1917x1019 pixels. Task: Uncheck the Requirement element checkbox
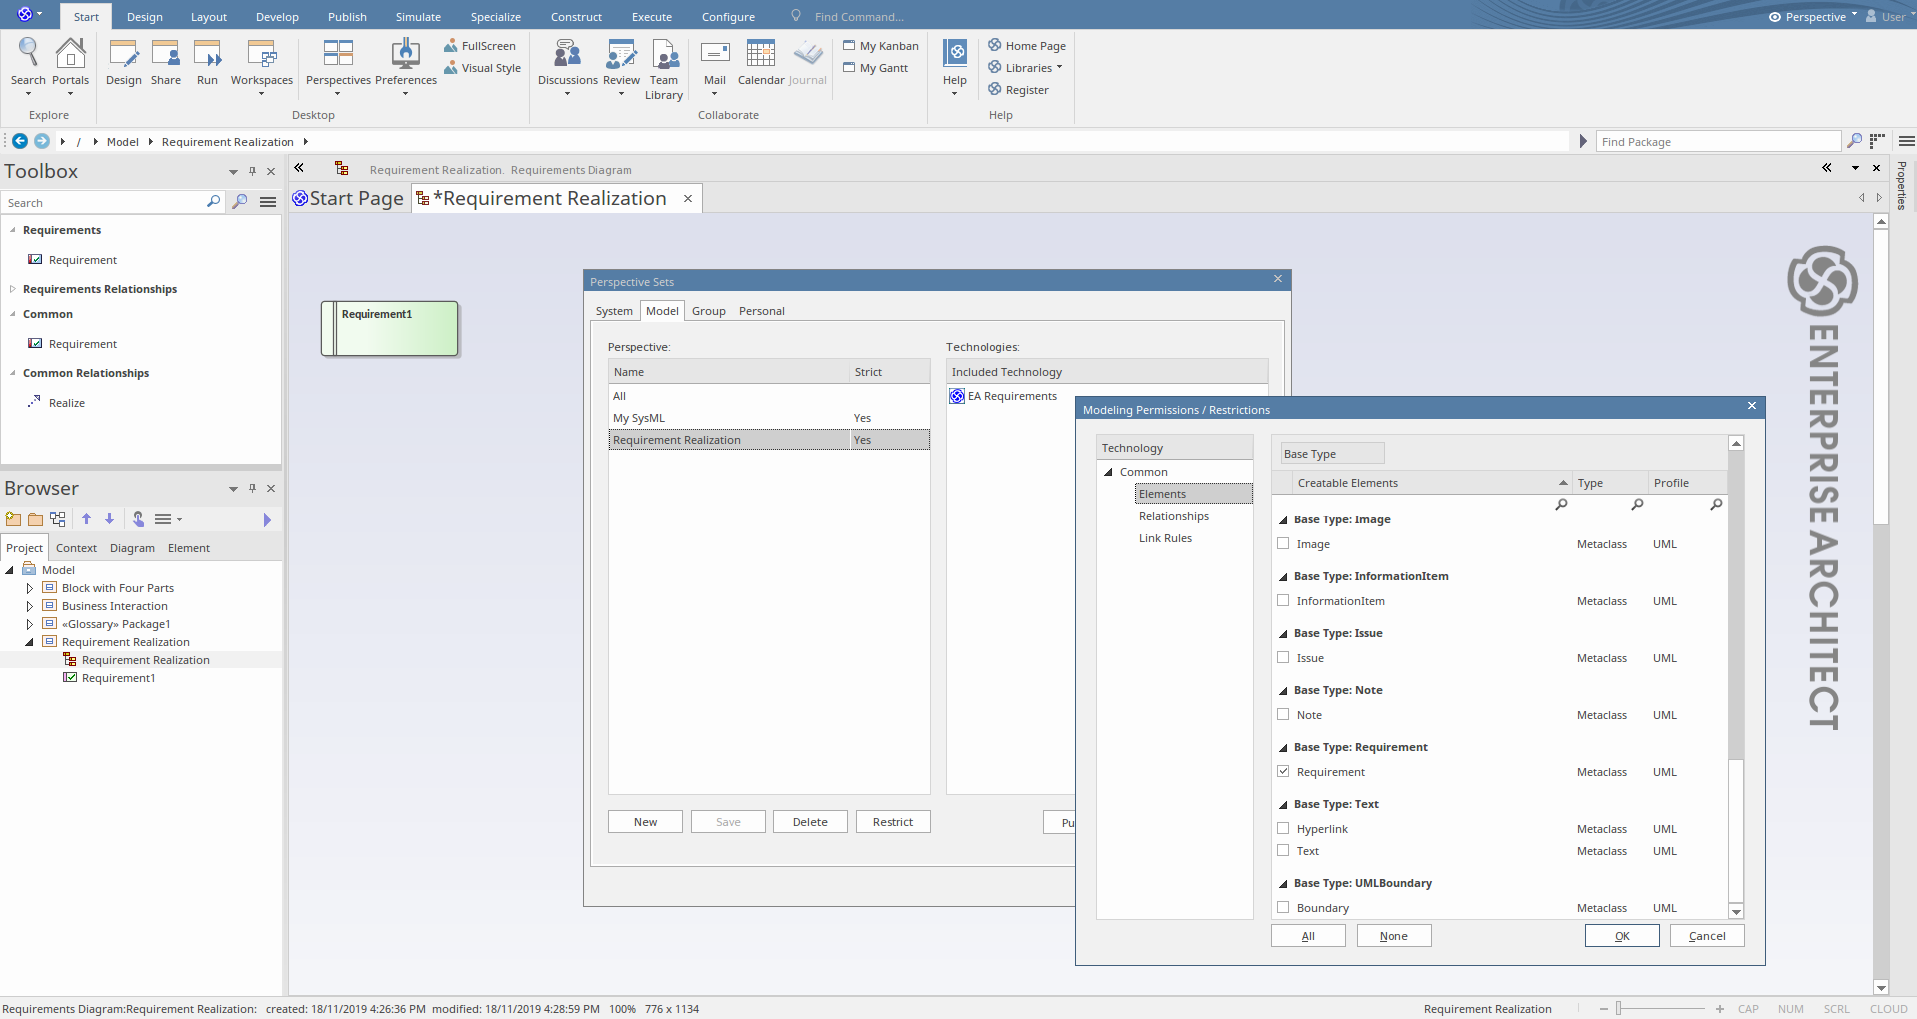point(1283,772)
